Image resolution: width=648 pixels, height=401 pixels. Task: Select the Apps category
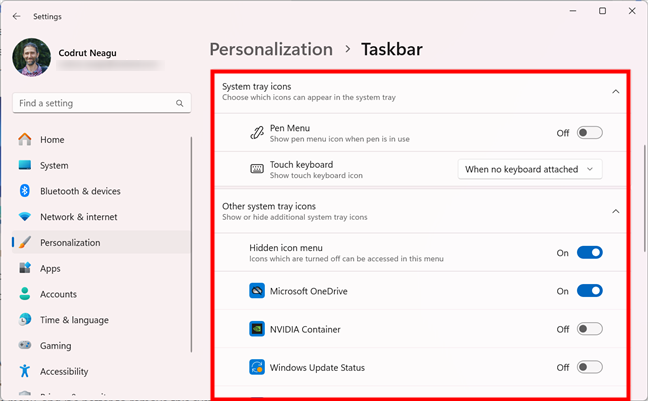[x=101, y=268]
